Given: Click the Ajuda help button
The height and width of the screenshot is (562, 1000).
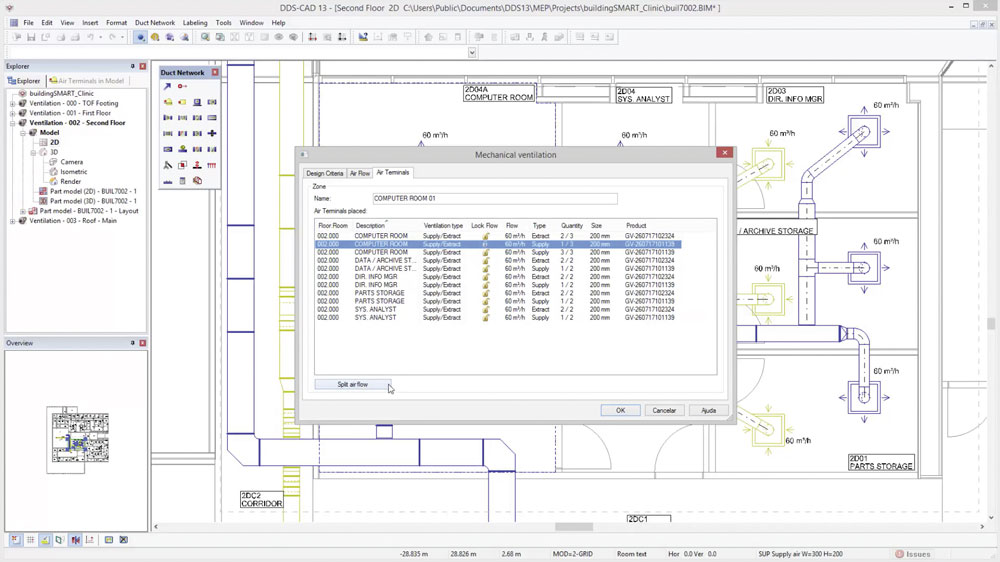Looking at the screenshot, I should click(709, 410).
